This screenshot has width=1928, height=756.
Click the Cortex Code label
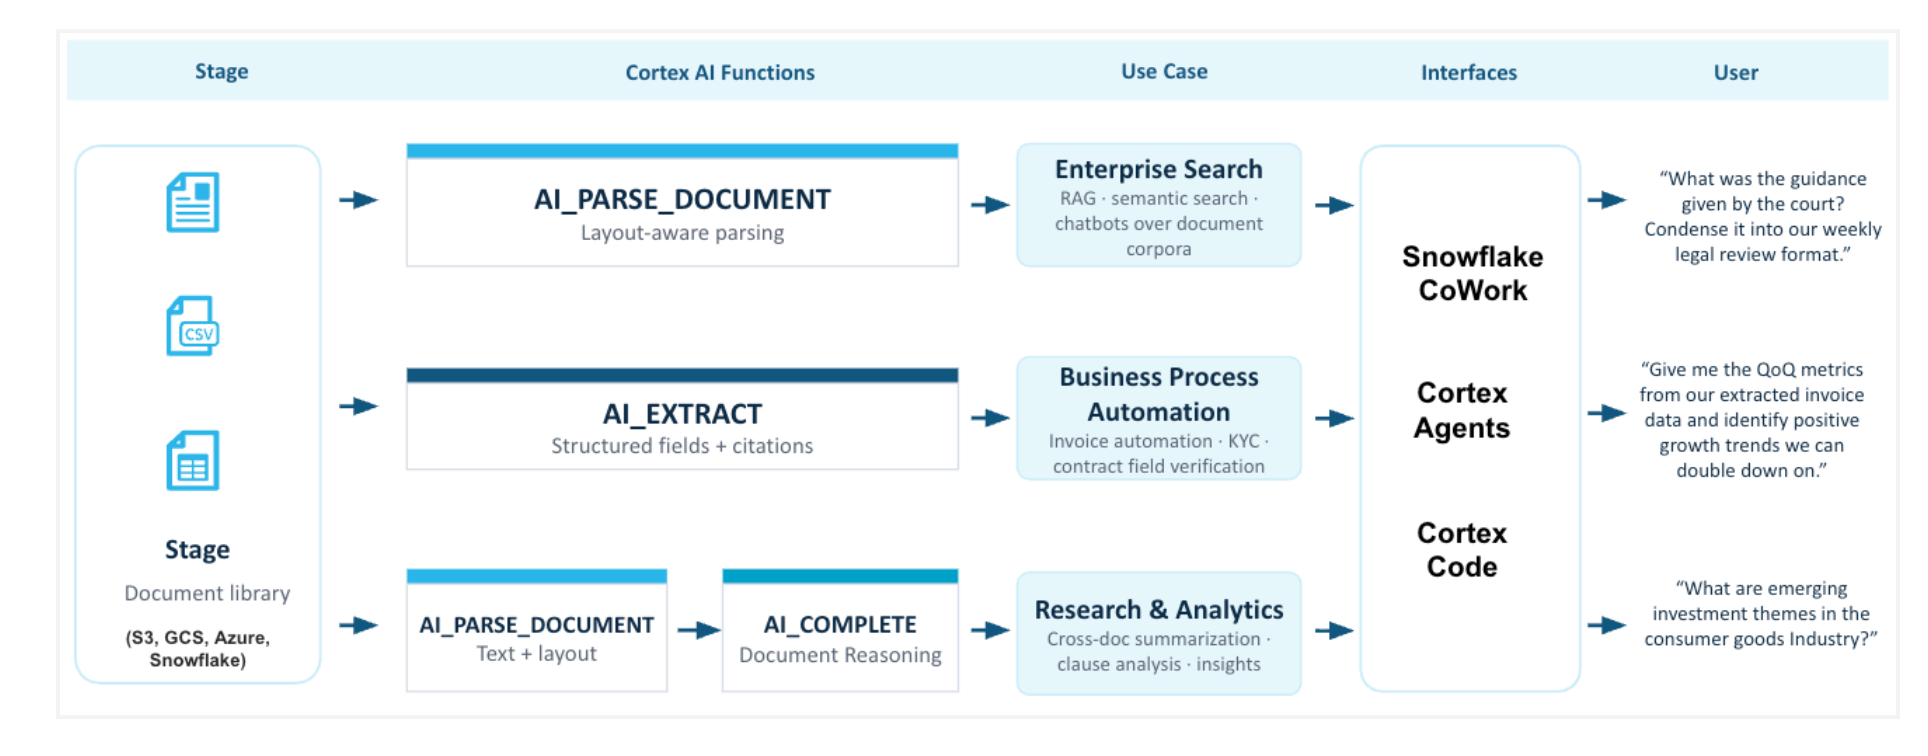[x=1462, y=549]
